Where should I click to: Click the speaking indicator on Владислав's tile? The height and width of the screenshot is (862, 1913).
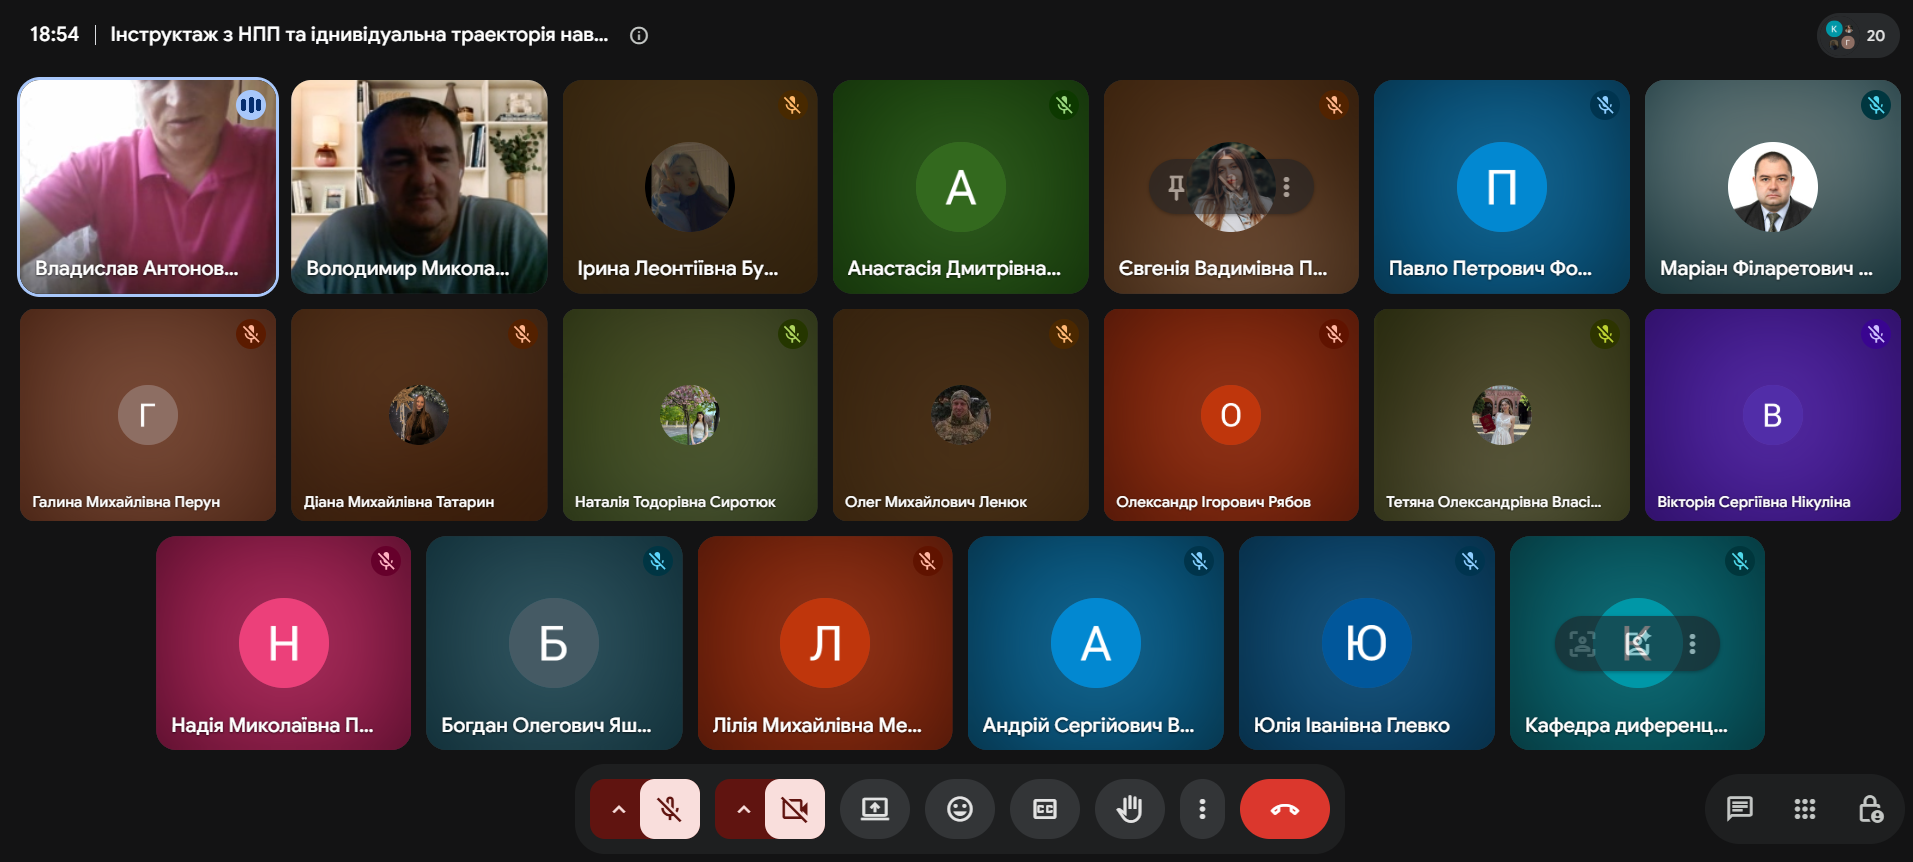(x=251, y=105)
